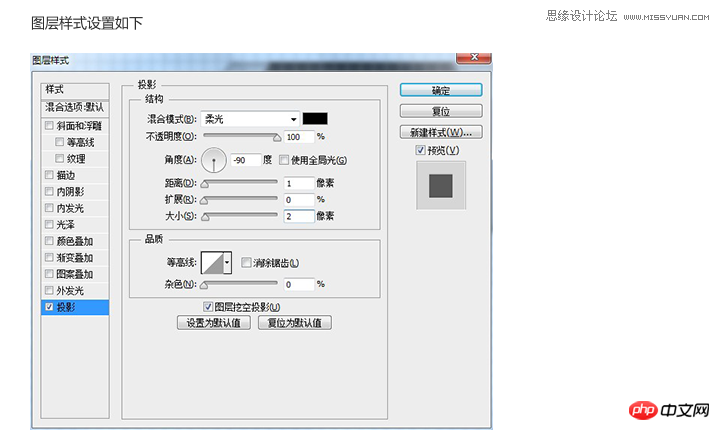Click the 复位 button

pyautogui.click(x=441, y=111)
